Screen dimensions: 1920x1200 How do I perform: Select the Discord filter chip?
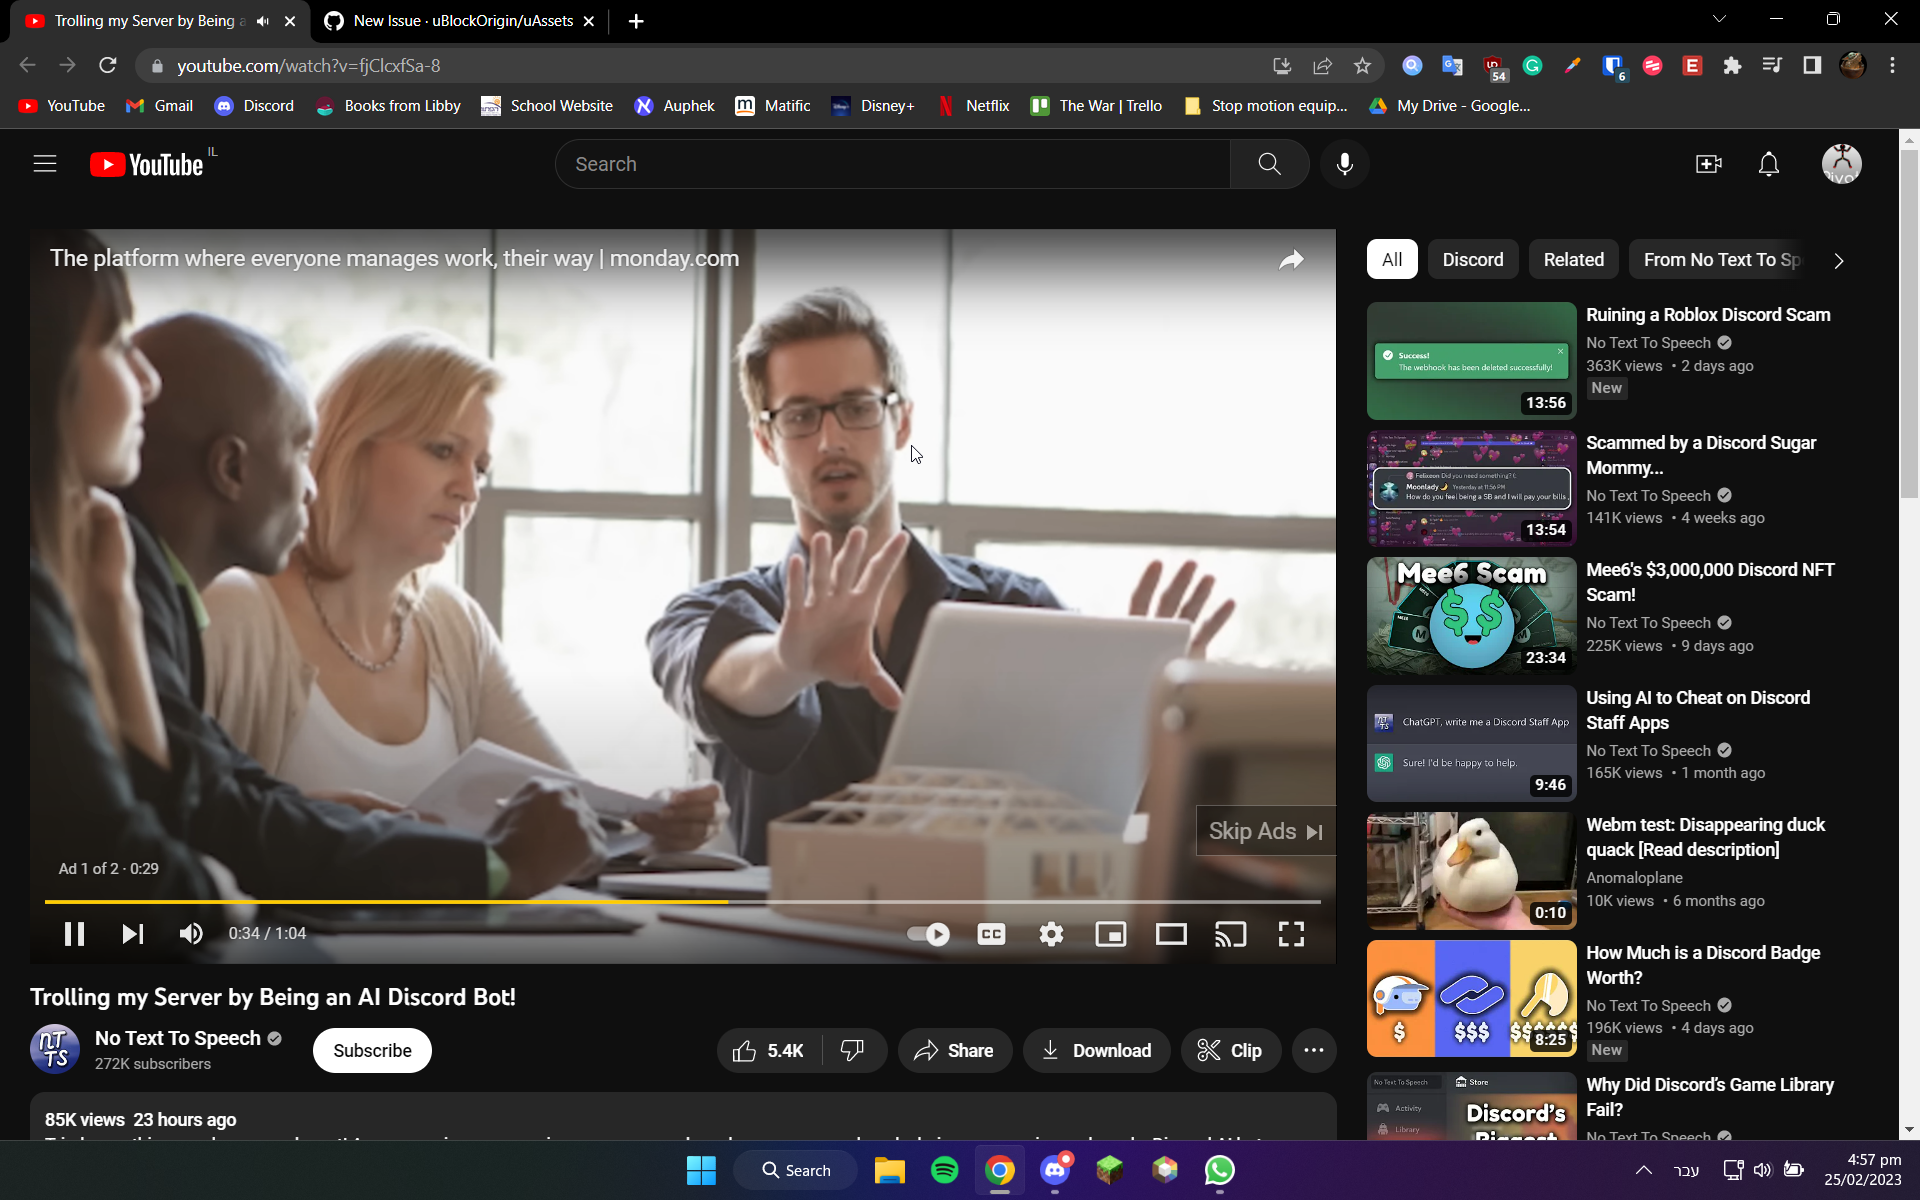point(1473,259)
